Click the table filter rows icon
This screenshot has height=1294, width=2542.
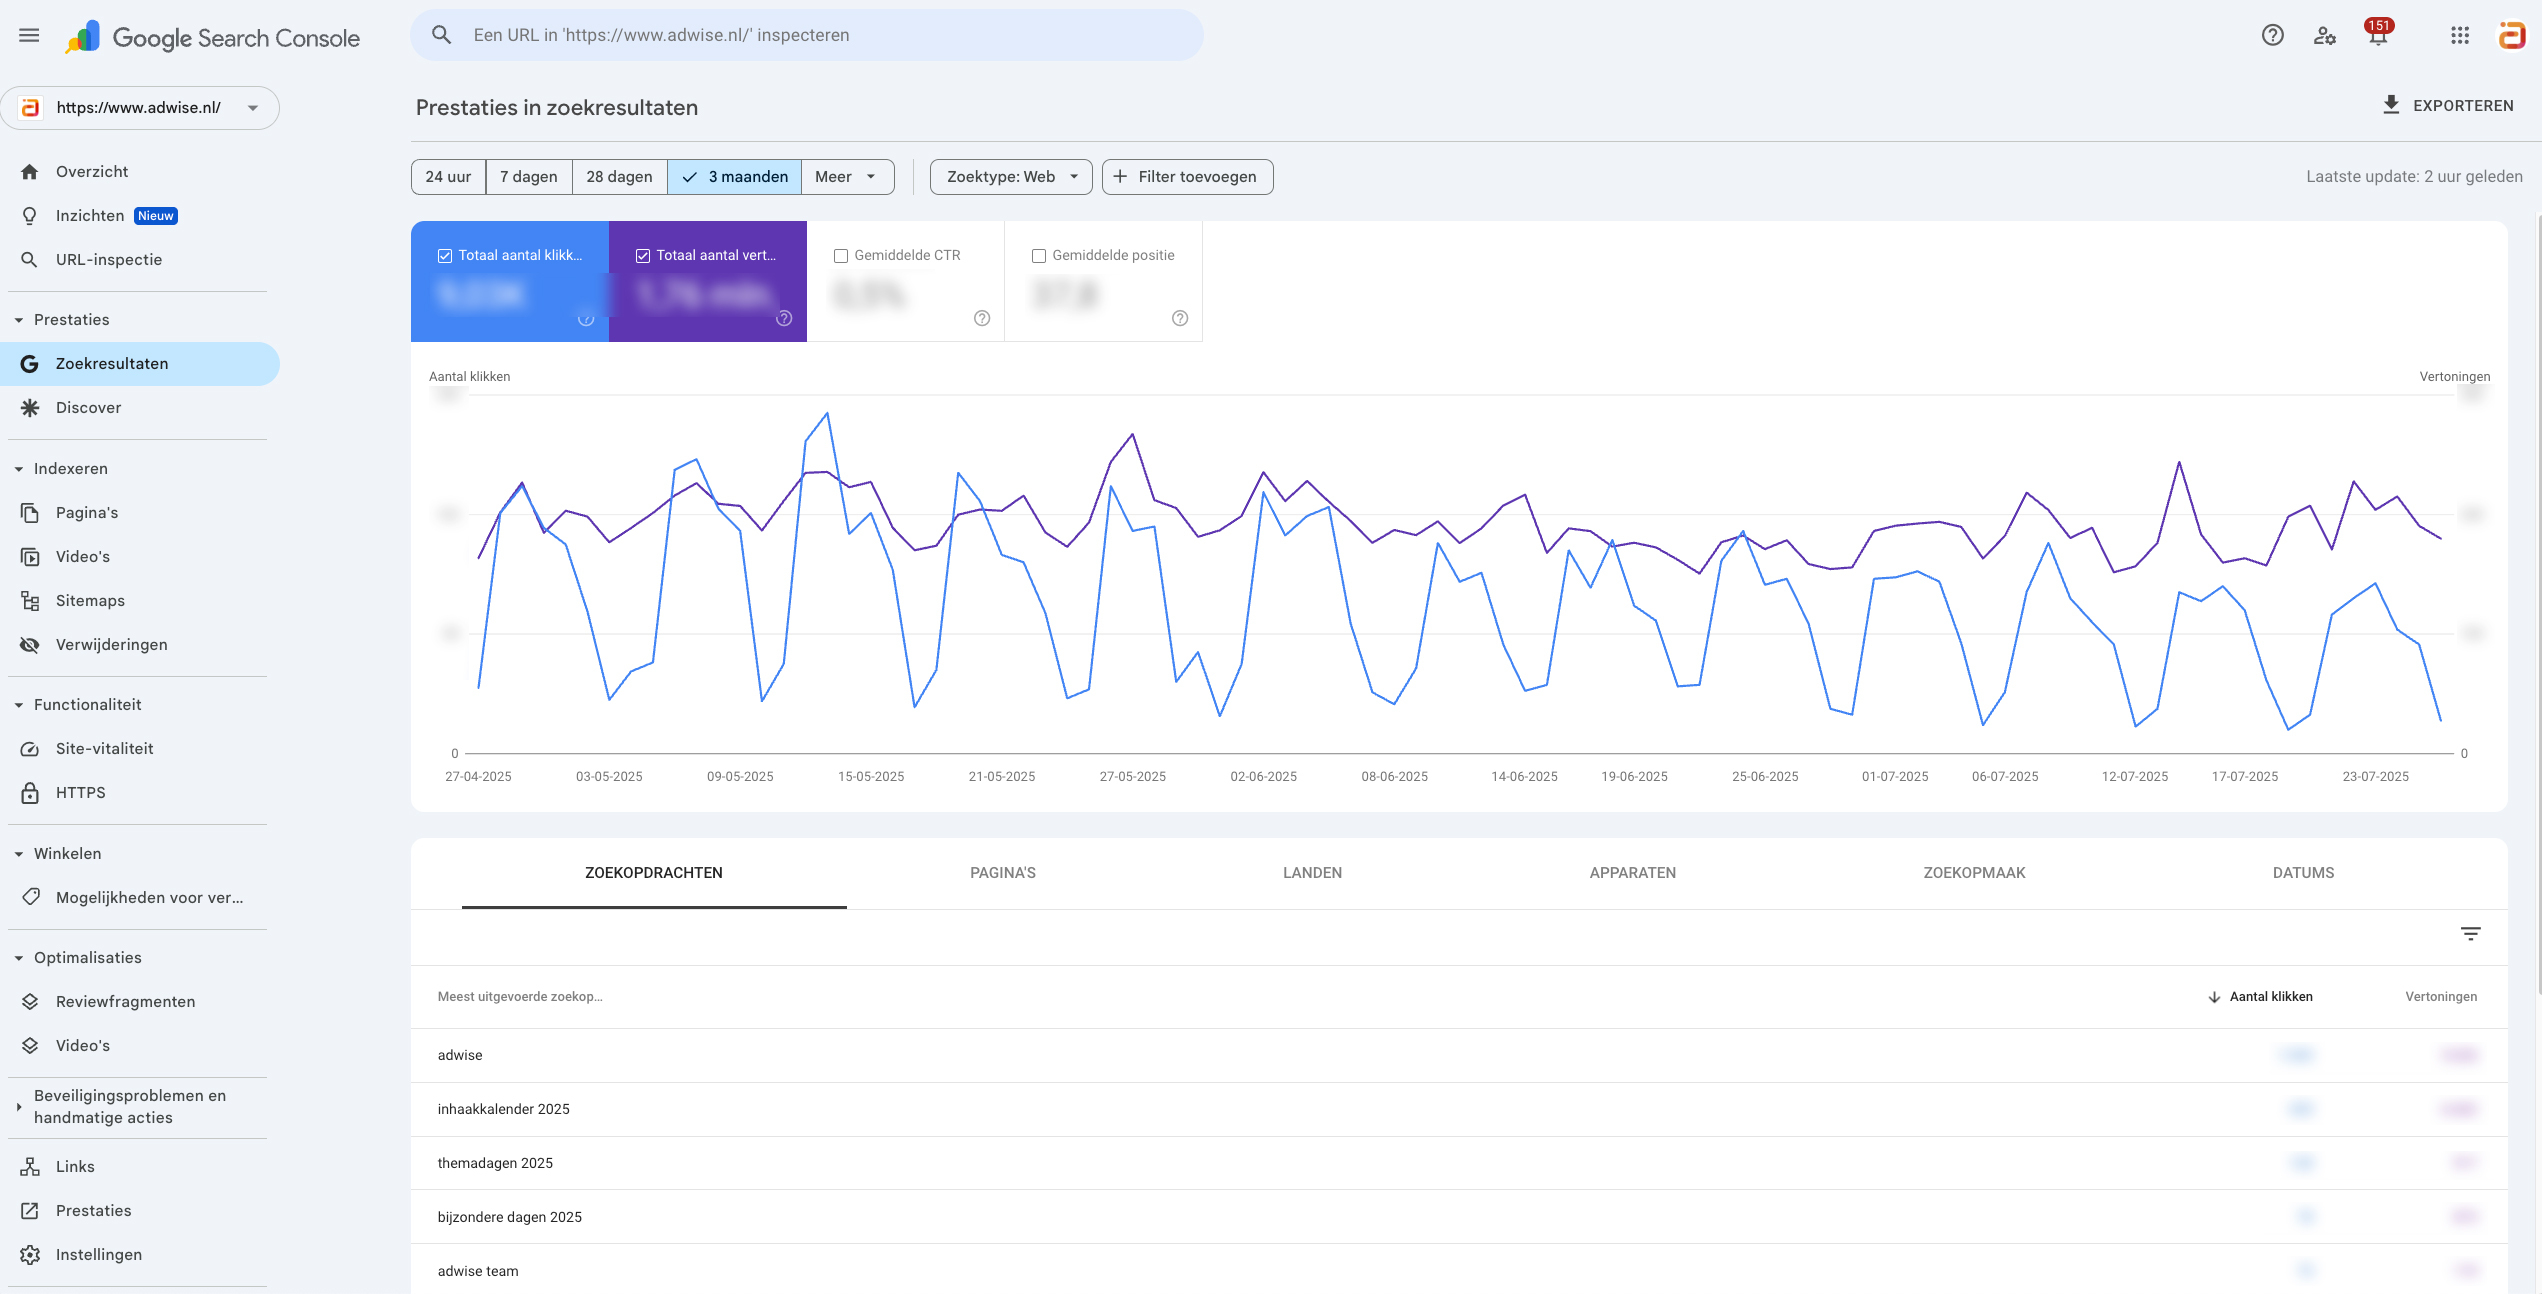point(2470,934)
